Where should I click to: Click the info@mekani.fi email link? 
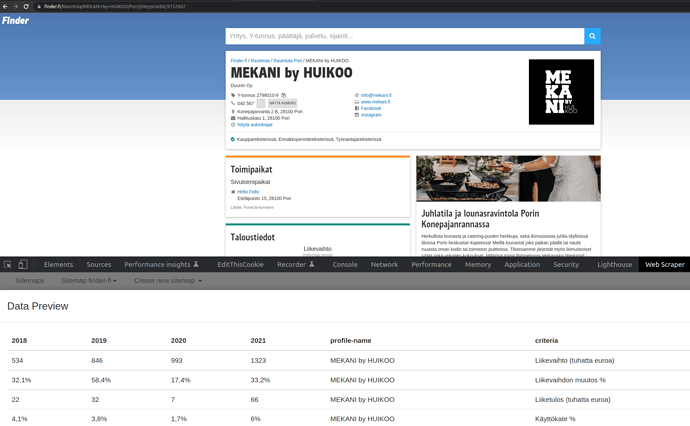pos(376,95)
